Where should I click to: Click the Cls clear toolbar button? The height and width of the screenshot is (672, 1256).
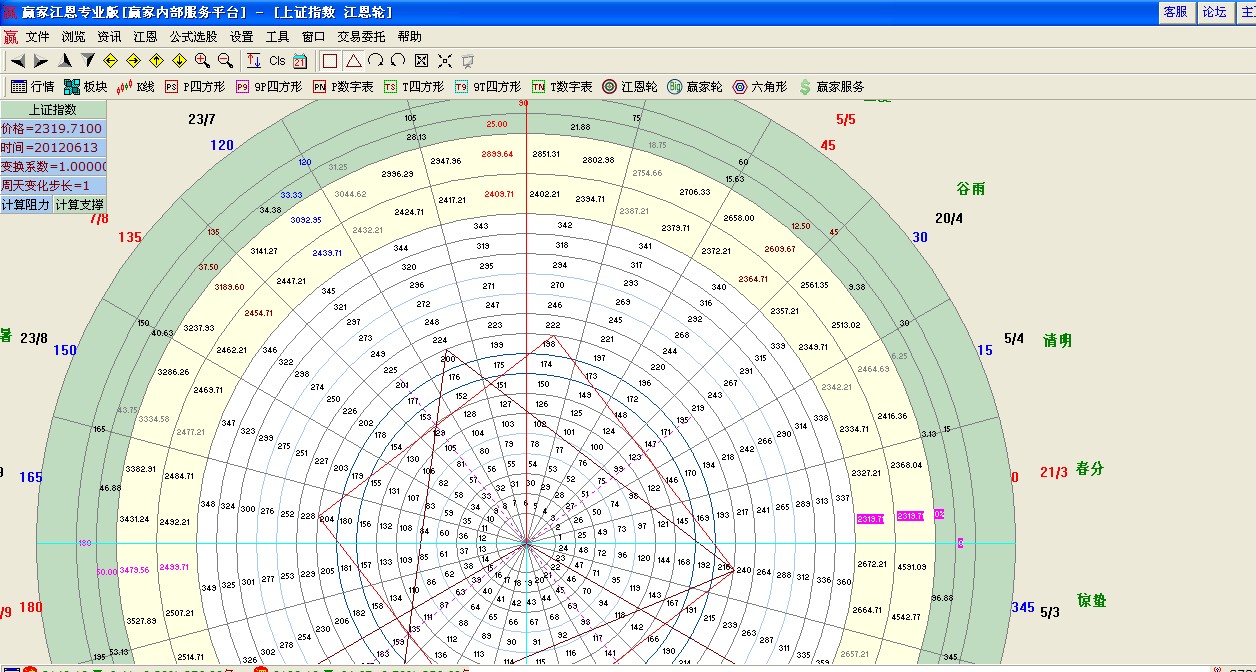[x=277, y=61]
